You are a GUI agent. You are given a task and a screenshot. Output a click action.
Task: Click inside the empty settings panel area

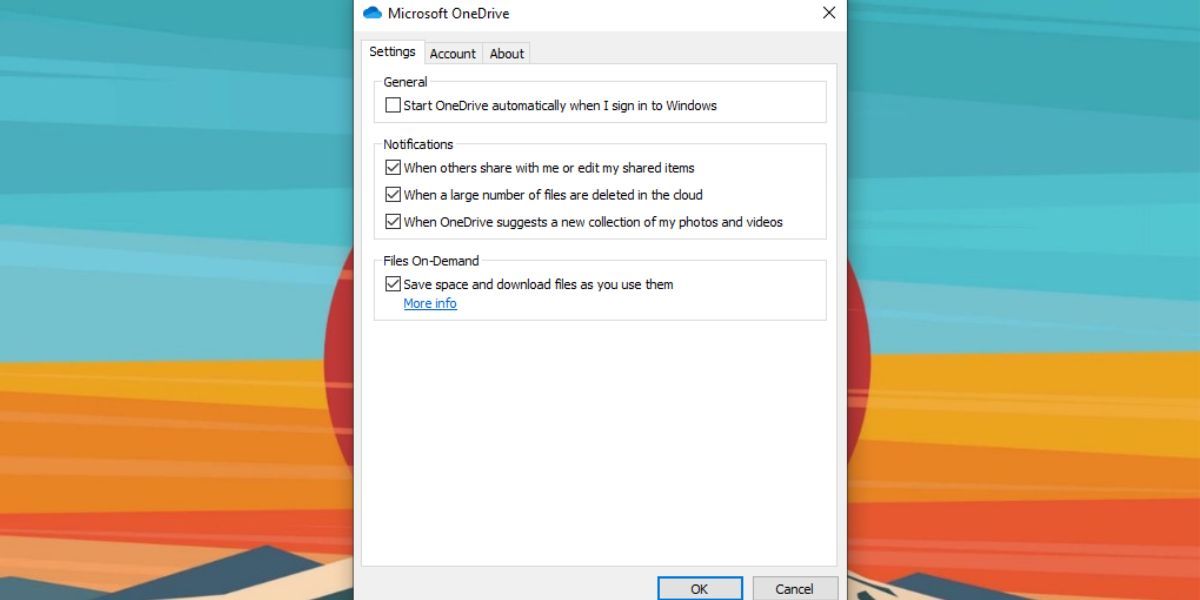tap(600, 430)
